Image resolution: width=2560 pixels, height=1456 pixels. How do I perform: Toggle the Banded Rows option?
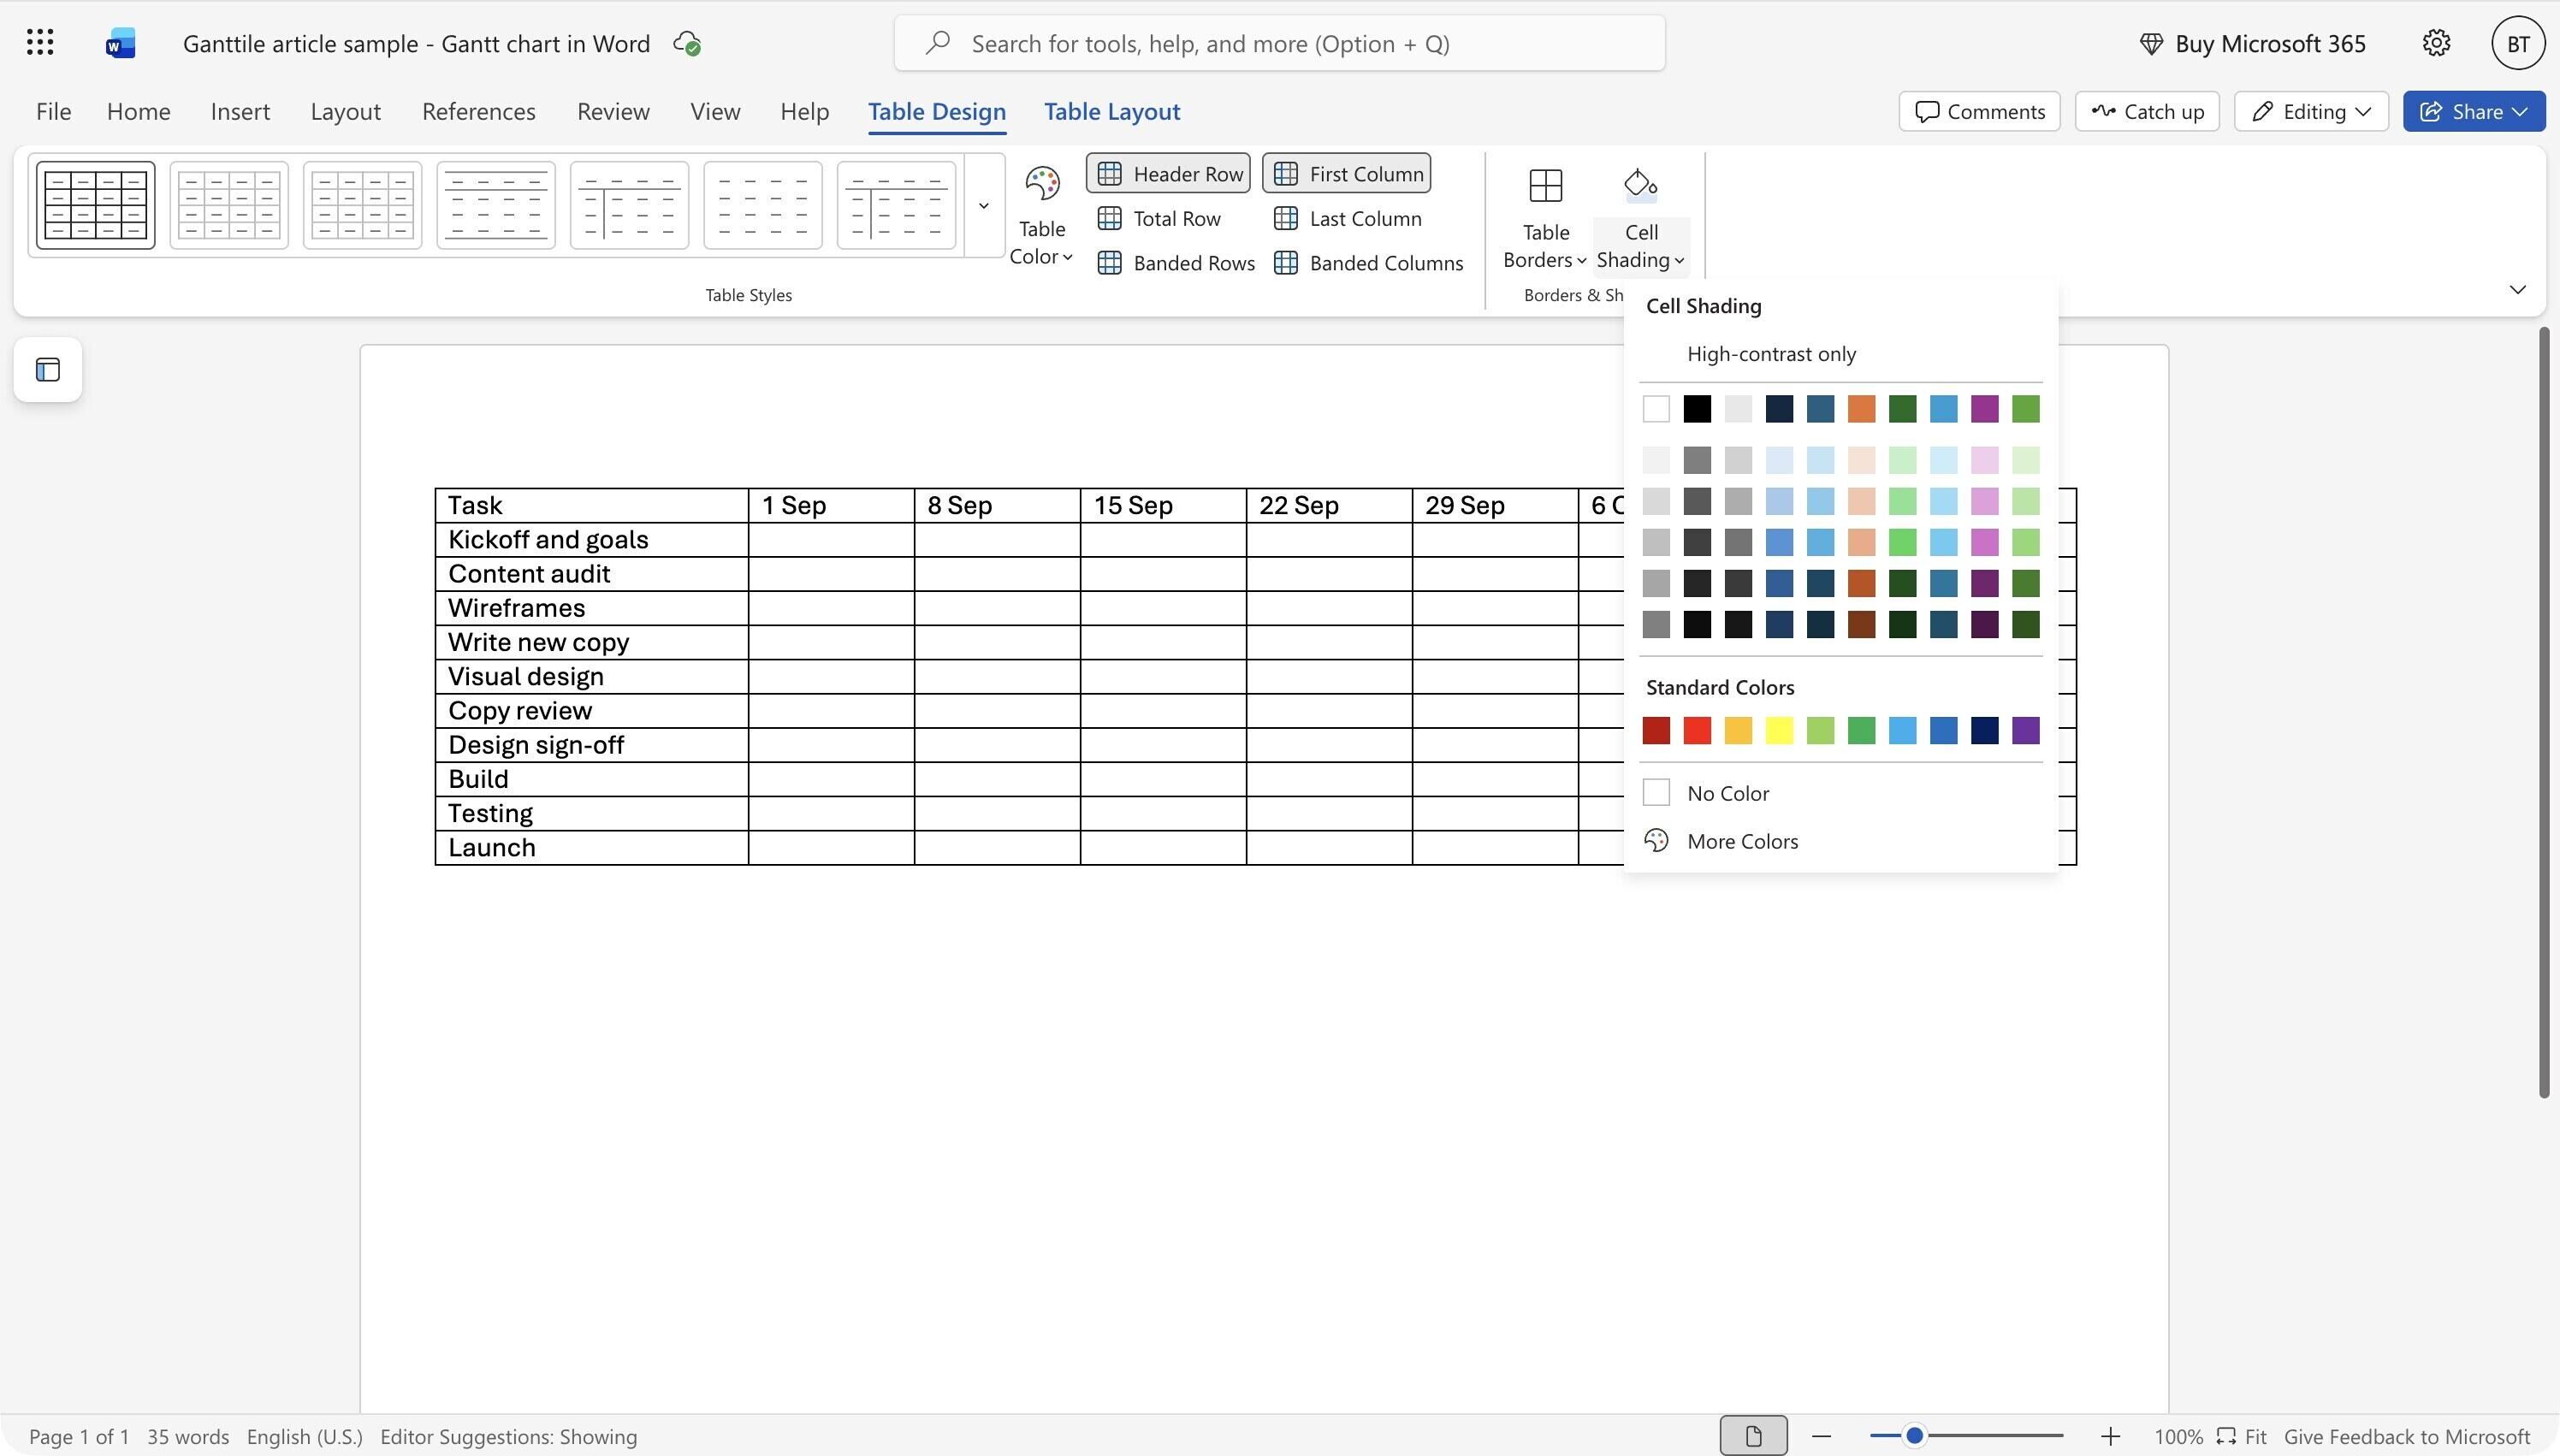1176,263
